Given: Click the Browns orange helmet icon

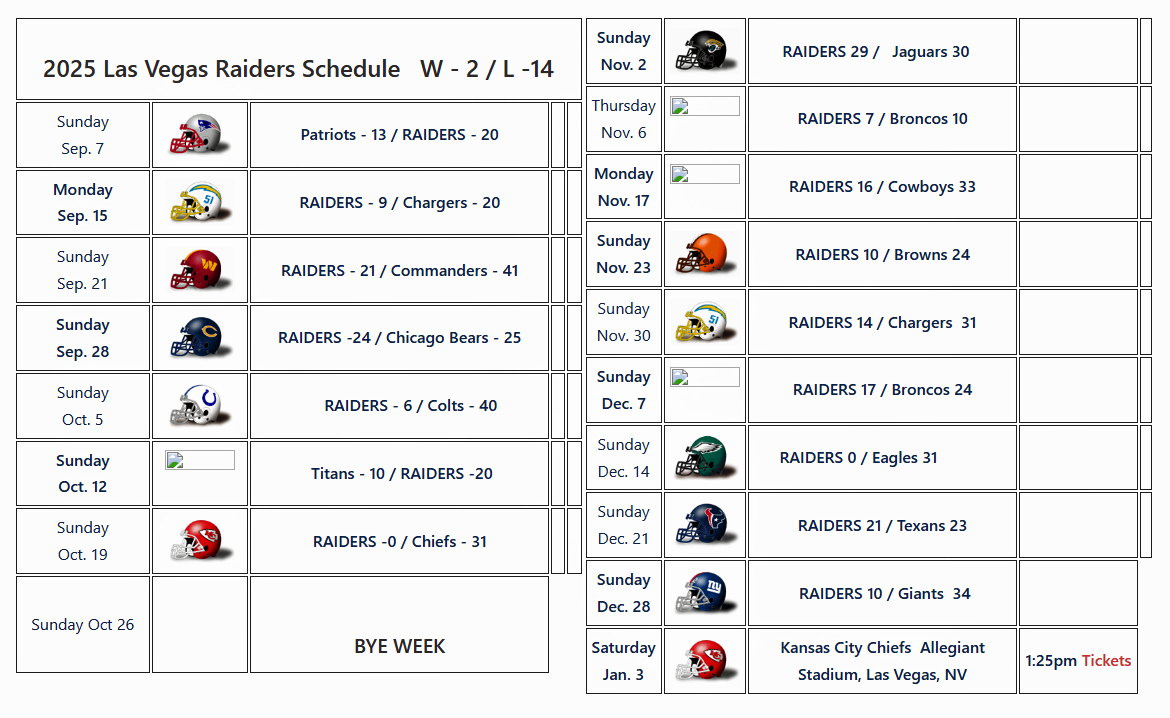Looking at the screenshot, I should point(703,254).
